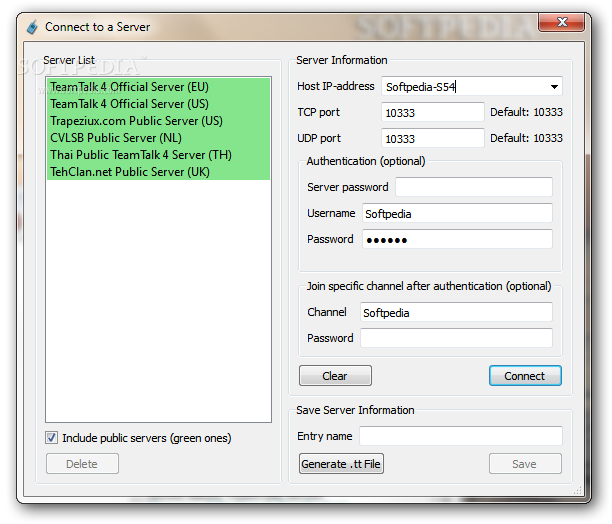Screen dimensions: 612x524
Task: Focus the Entry name field
Action: [x=461, y=436]
